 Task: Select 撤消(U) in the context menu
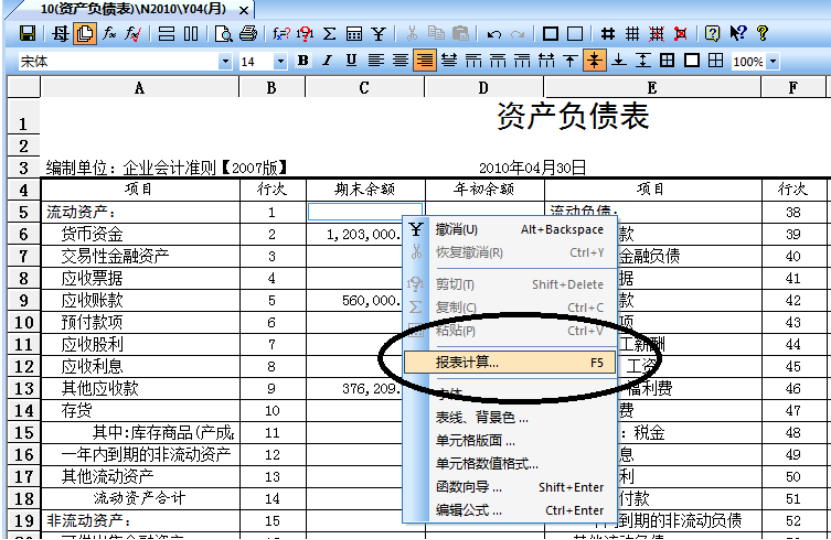(456, 230)
